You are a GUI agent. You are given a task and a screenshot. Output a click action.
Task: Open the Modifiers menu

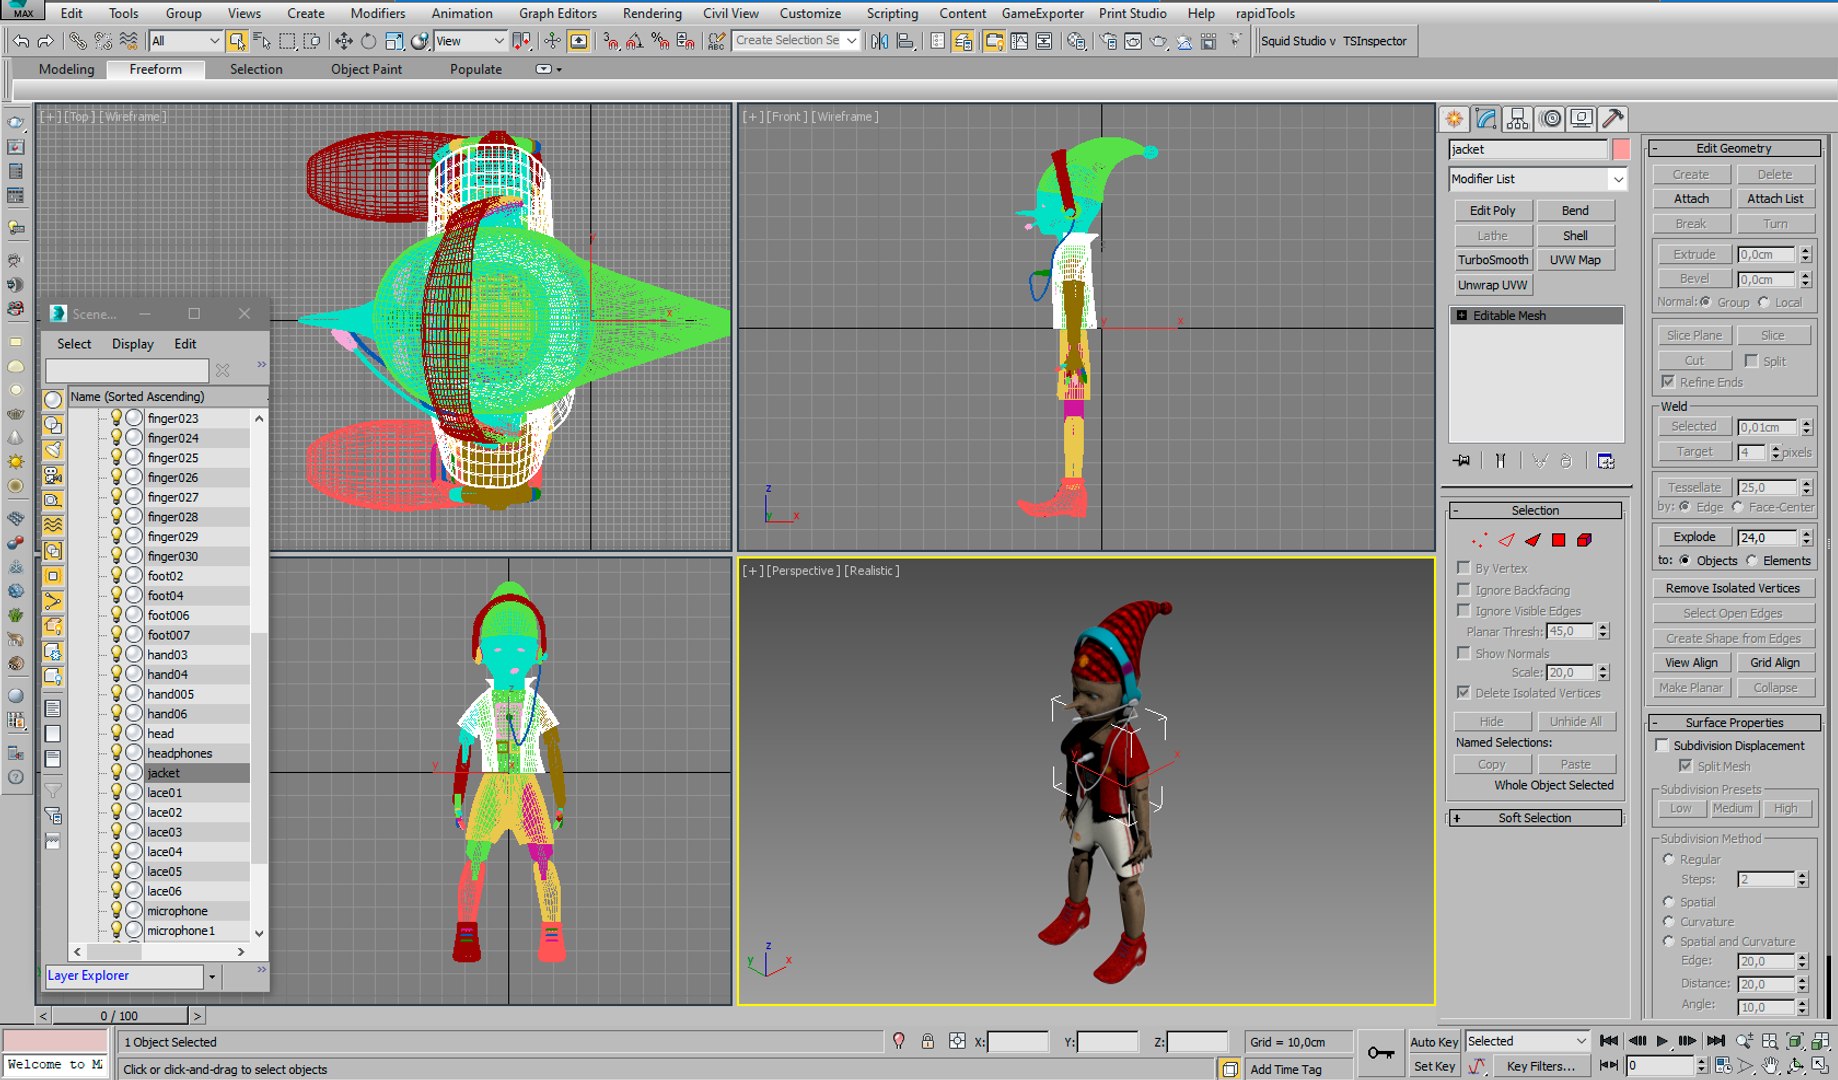(x=377, y=13)
